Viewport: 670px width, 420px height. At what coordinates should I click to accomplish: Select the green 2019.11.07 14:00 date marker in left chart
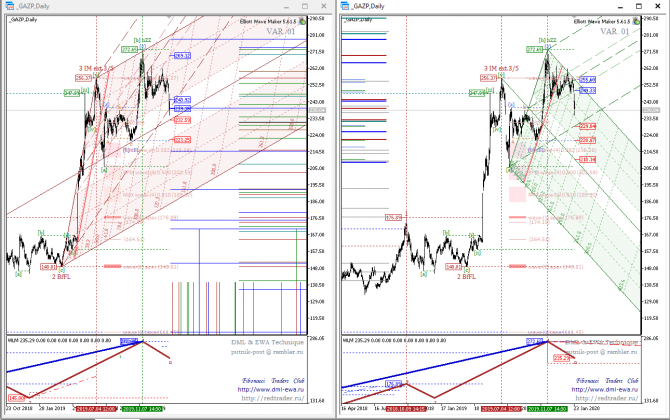142,409
